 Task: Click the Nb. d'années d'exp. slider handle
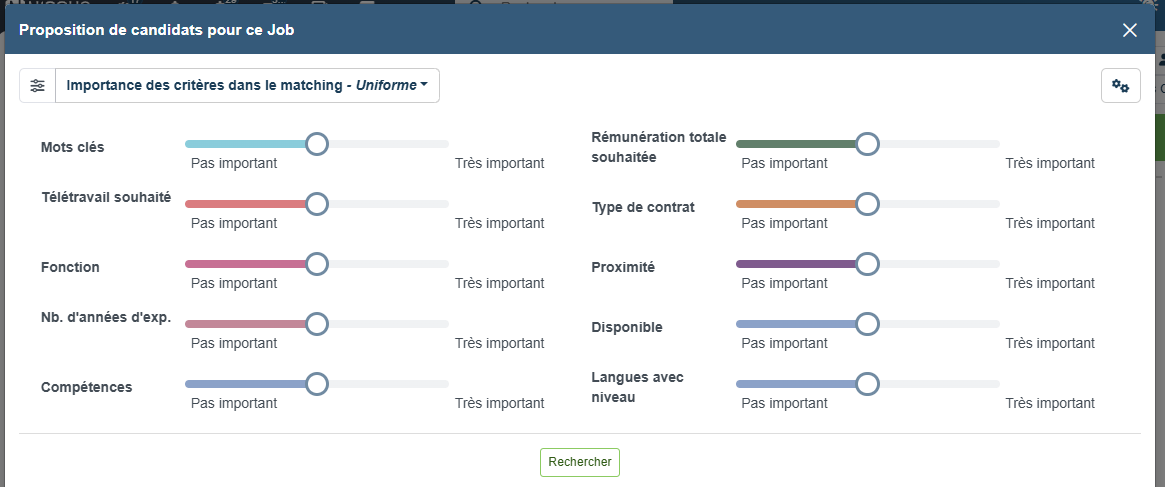click(317, 324)
